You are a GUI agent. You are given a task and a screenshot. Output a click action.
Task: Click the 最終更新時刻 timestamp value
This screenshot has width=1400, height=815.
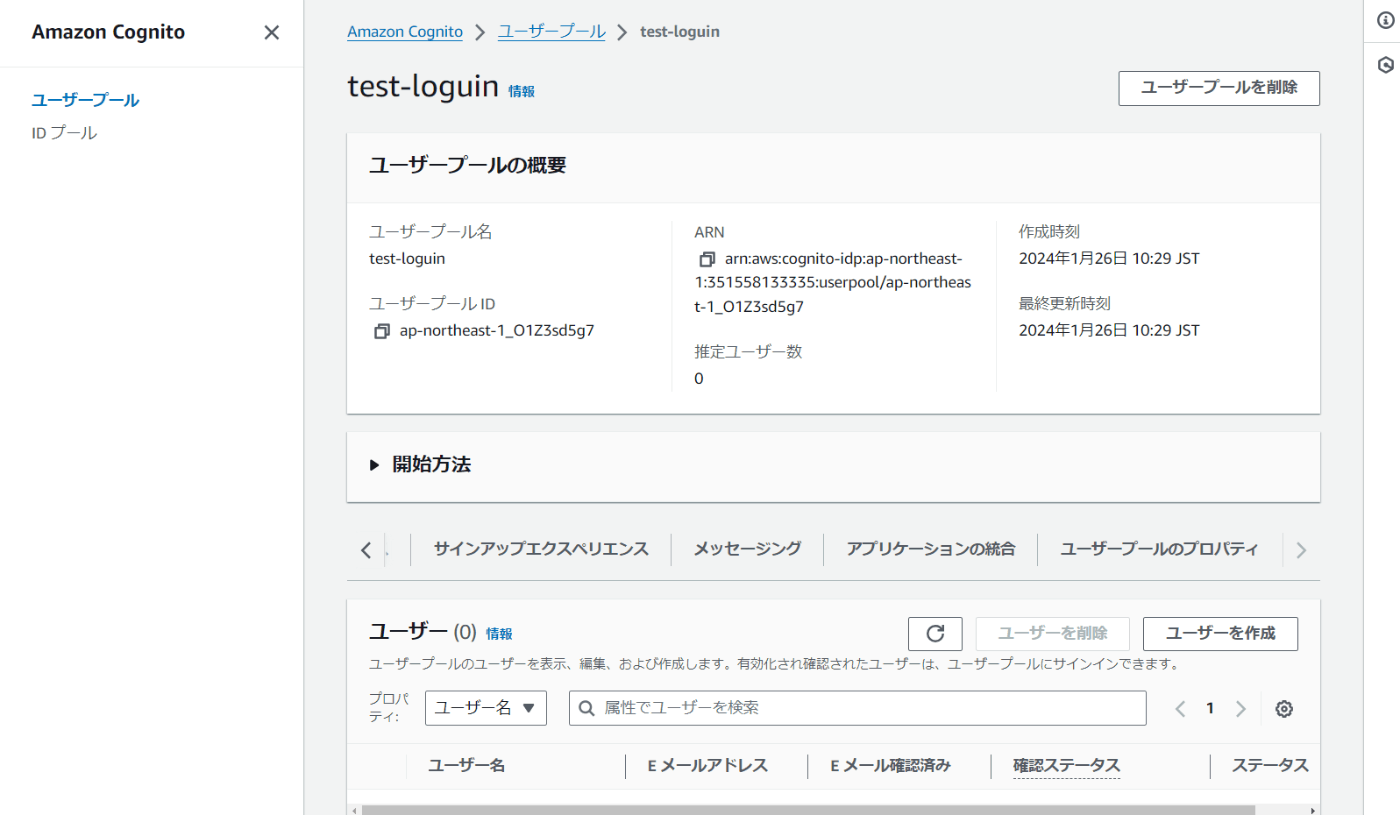[1109, 331]
